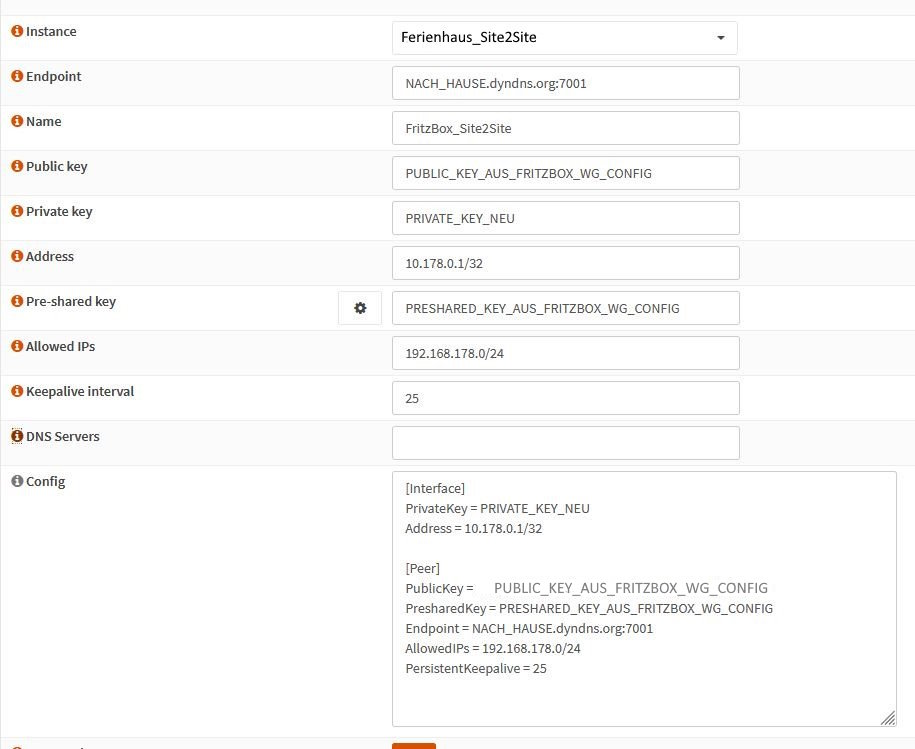The image size is (915, 749).
Task: Click the Name field containing FritzBox_Site2Site
Action: 565,129
